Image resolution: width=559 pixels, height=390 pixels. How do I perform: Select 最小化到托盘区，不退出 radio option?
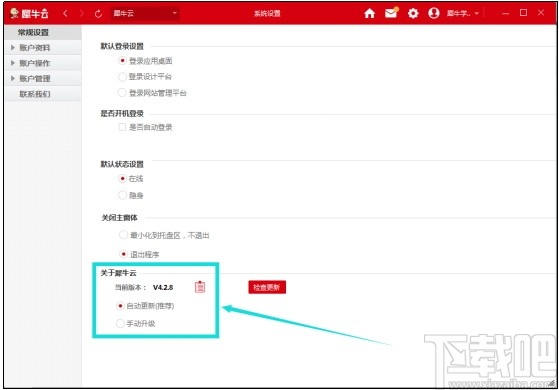coord(123,235)
